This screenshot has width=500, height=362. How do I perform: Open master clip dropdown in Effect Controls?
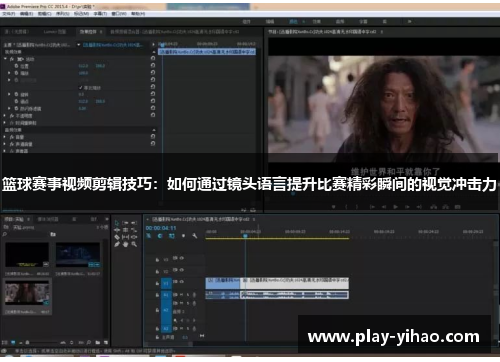(x=78, y=45)
